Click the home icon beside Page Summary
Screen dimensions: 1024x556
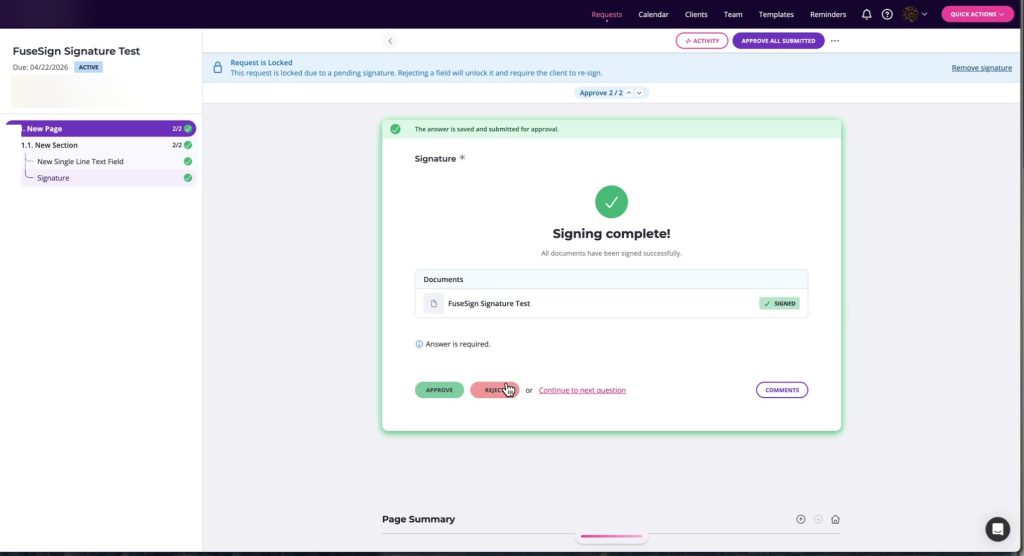pos(835,519)
